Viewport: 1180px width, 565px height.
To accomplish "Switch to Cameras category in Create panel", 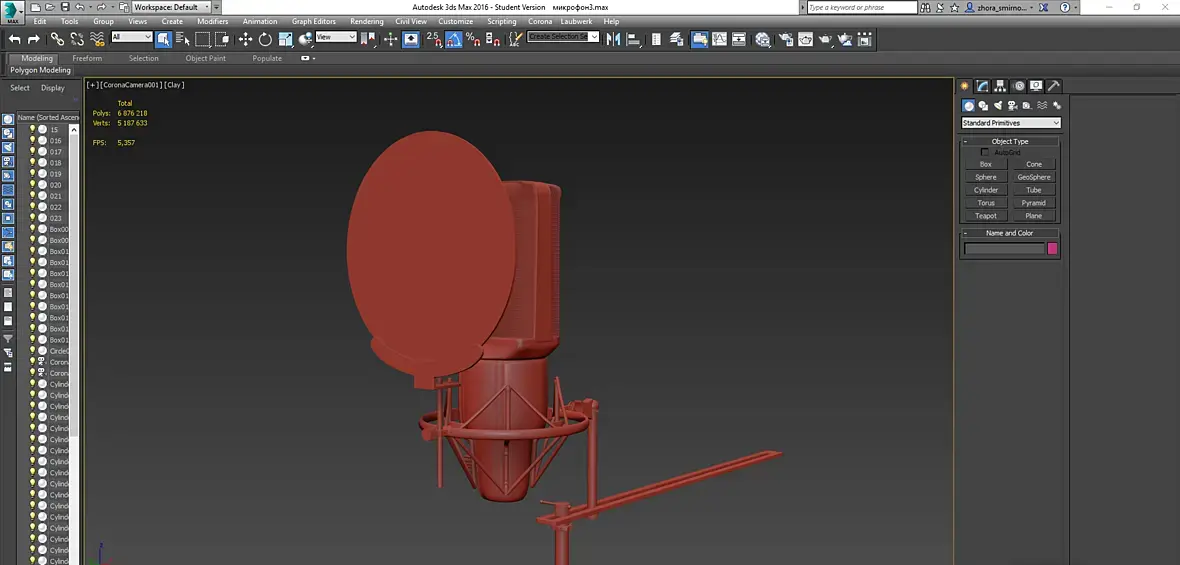I will point(1013,105).
